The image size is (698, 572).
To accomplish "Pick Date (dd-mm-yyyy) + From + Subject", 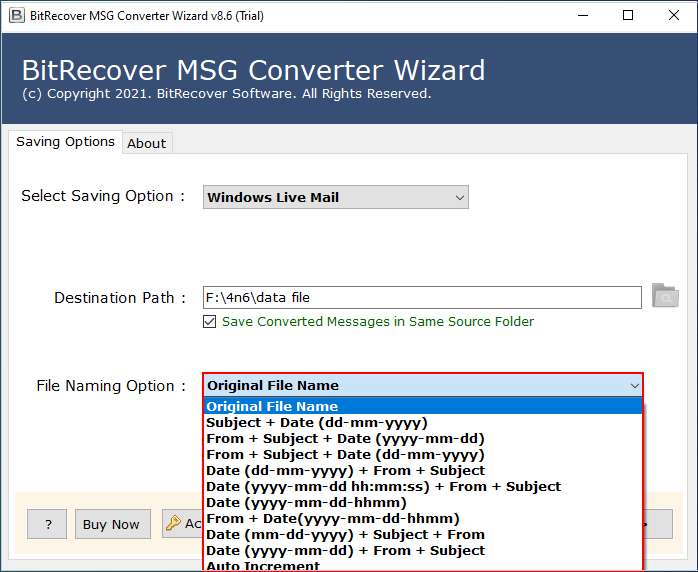I will (345, 471).
